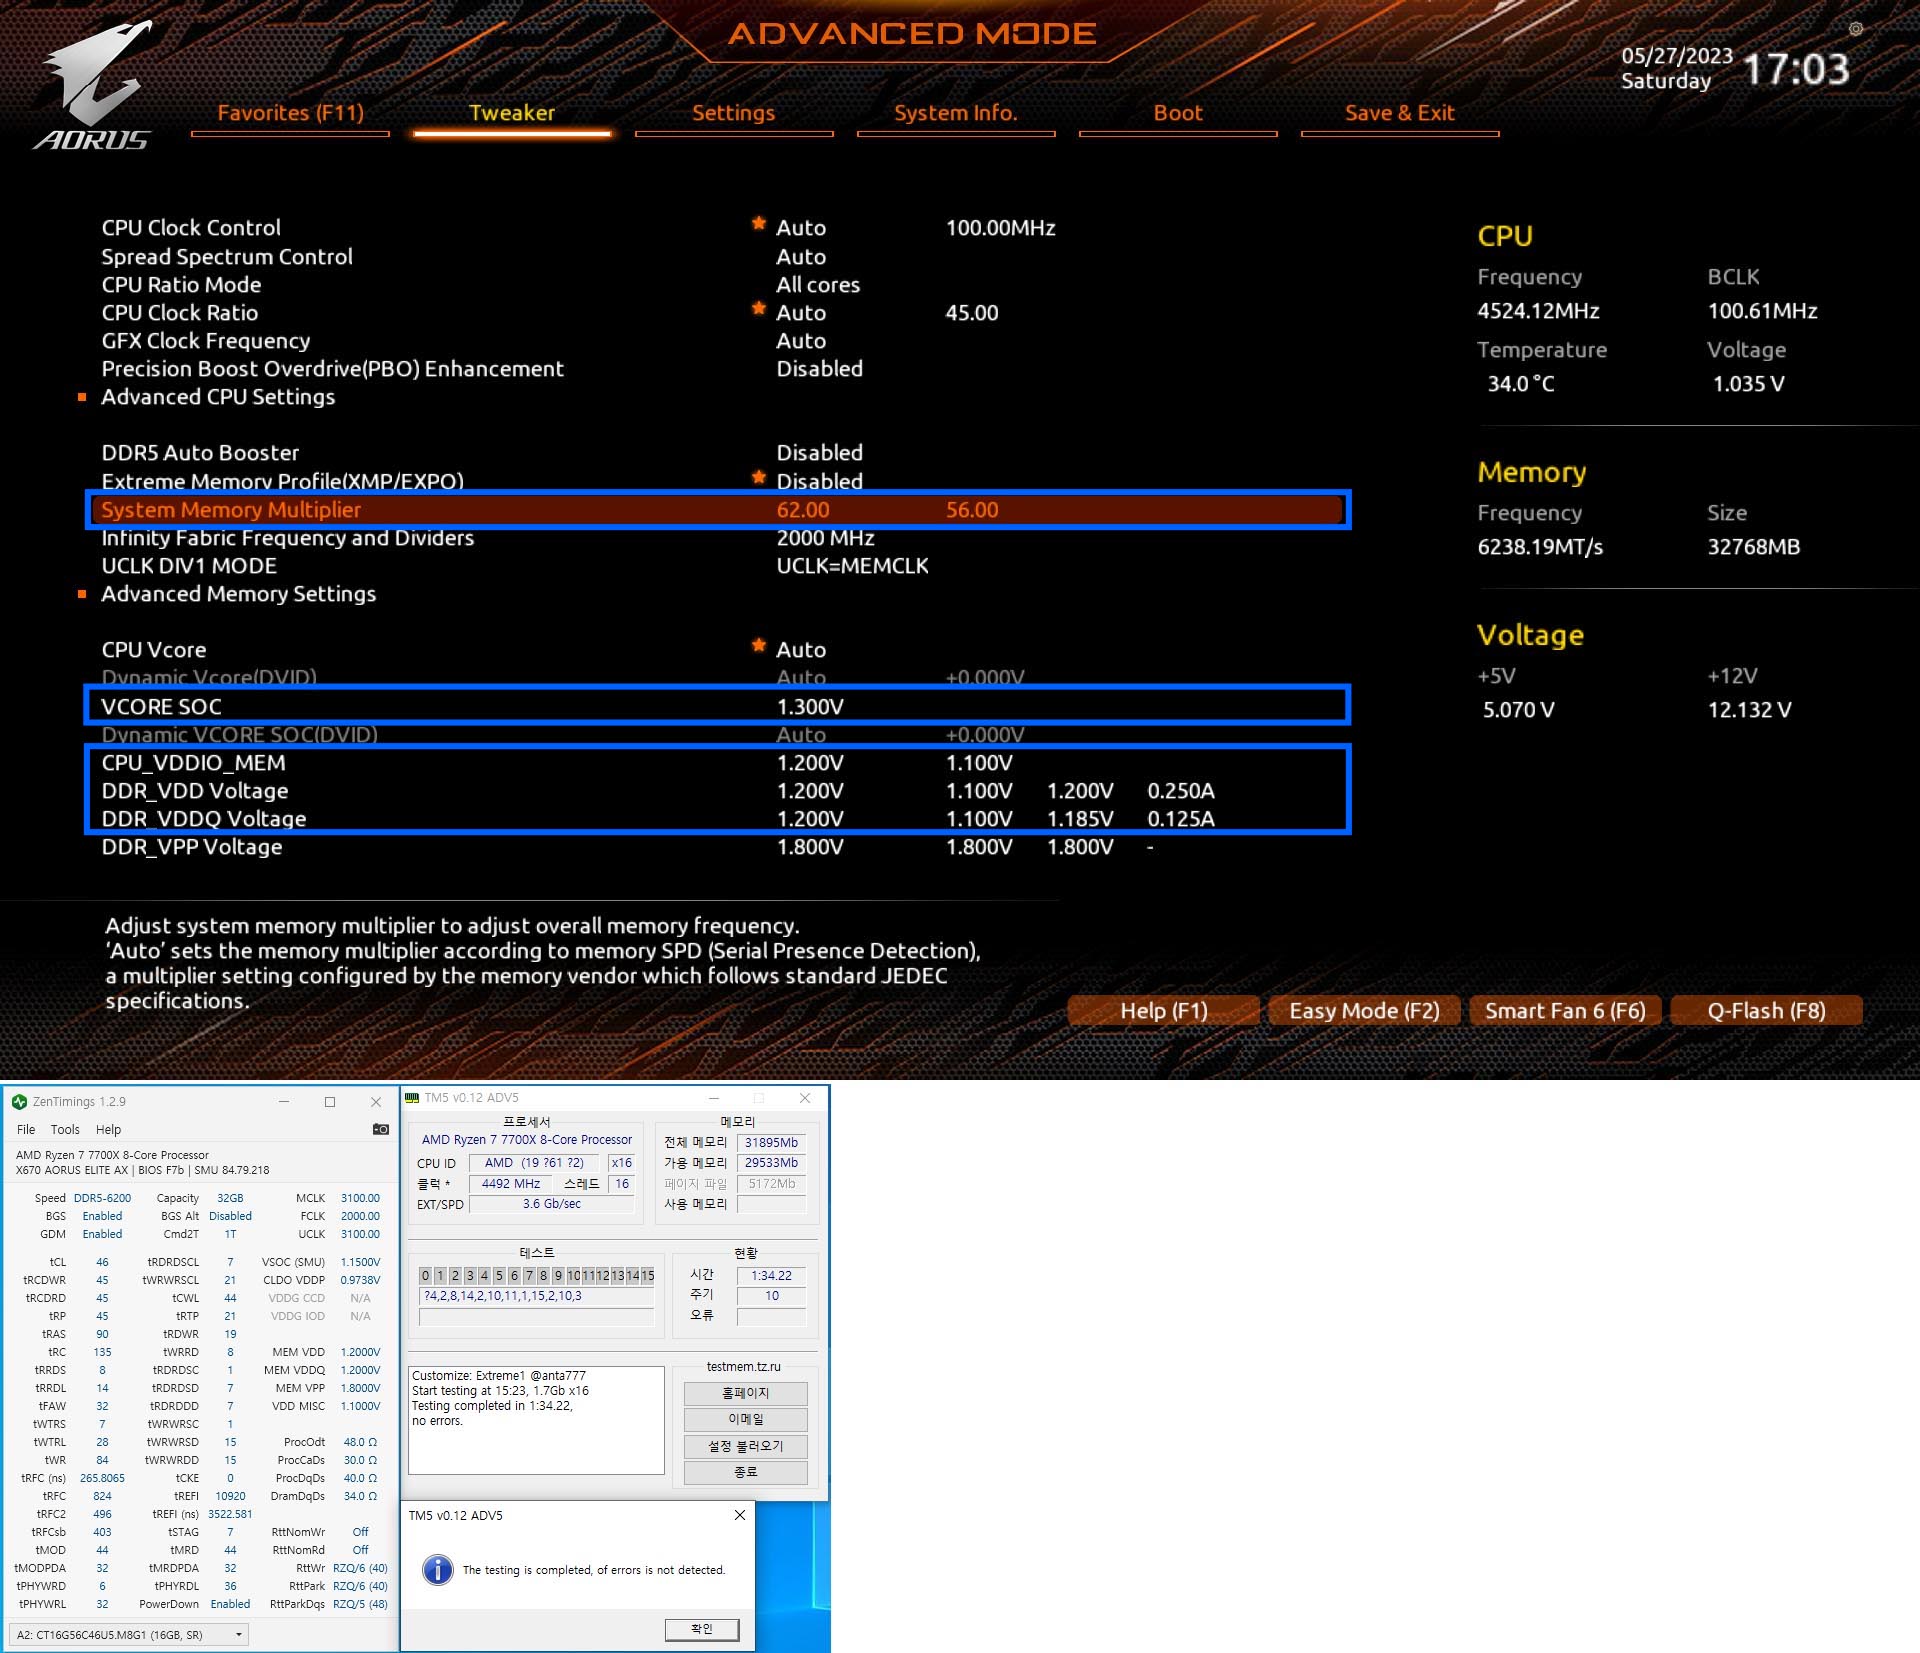Switch to the Settings tab

[x=733, y=113]
